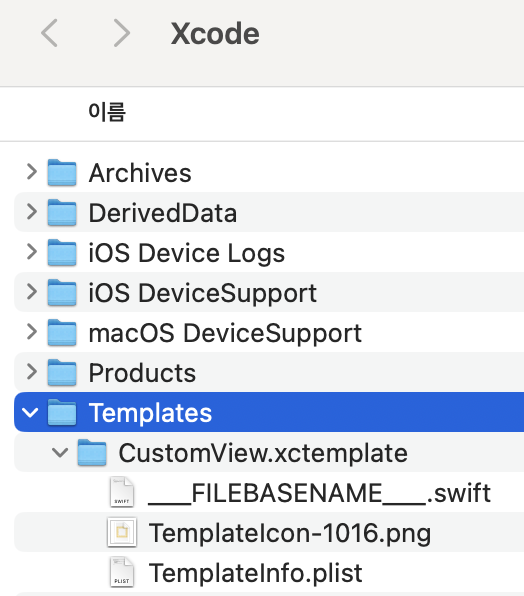Image resolution: width=524 pixels, height=596 pixels.
Task: Go back with the left arrow button
Action: (x=49, y=33)
